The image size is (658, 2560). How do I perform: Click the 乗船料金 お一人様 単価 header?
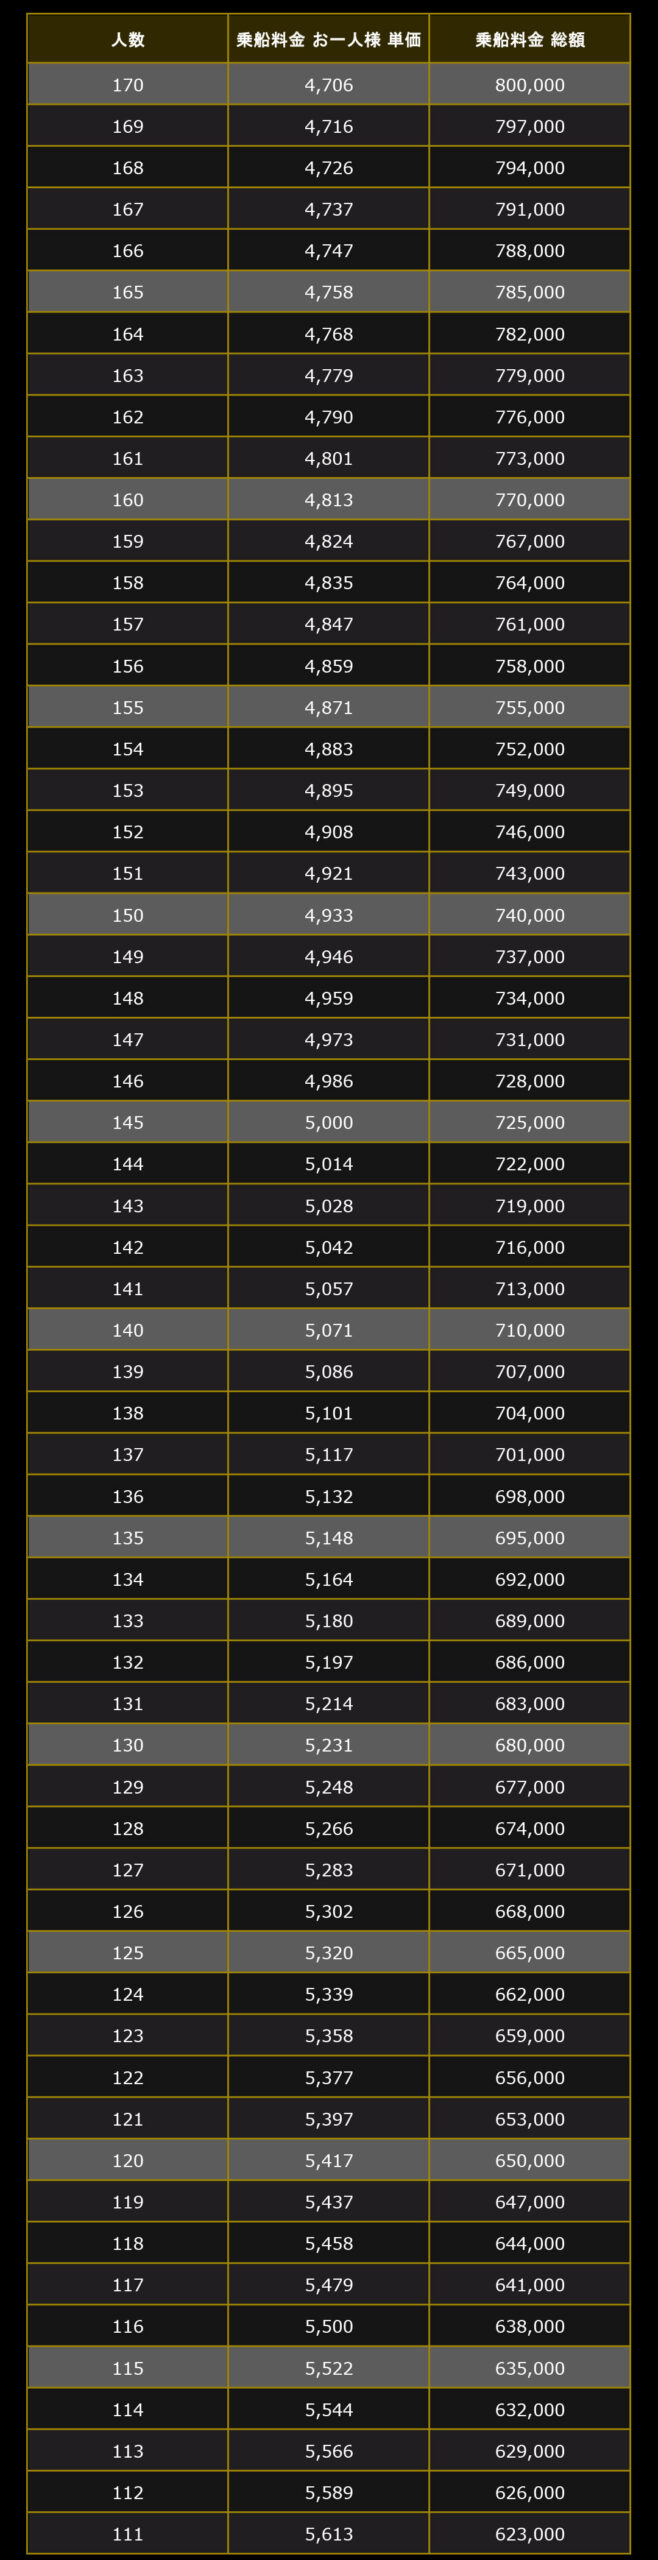pos(329,39)
